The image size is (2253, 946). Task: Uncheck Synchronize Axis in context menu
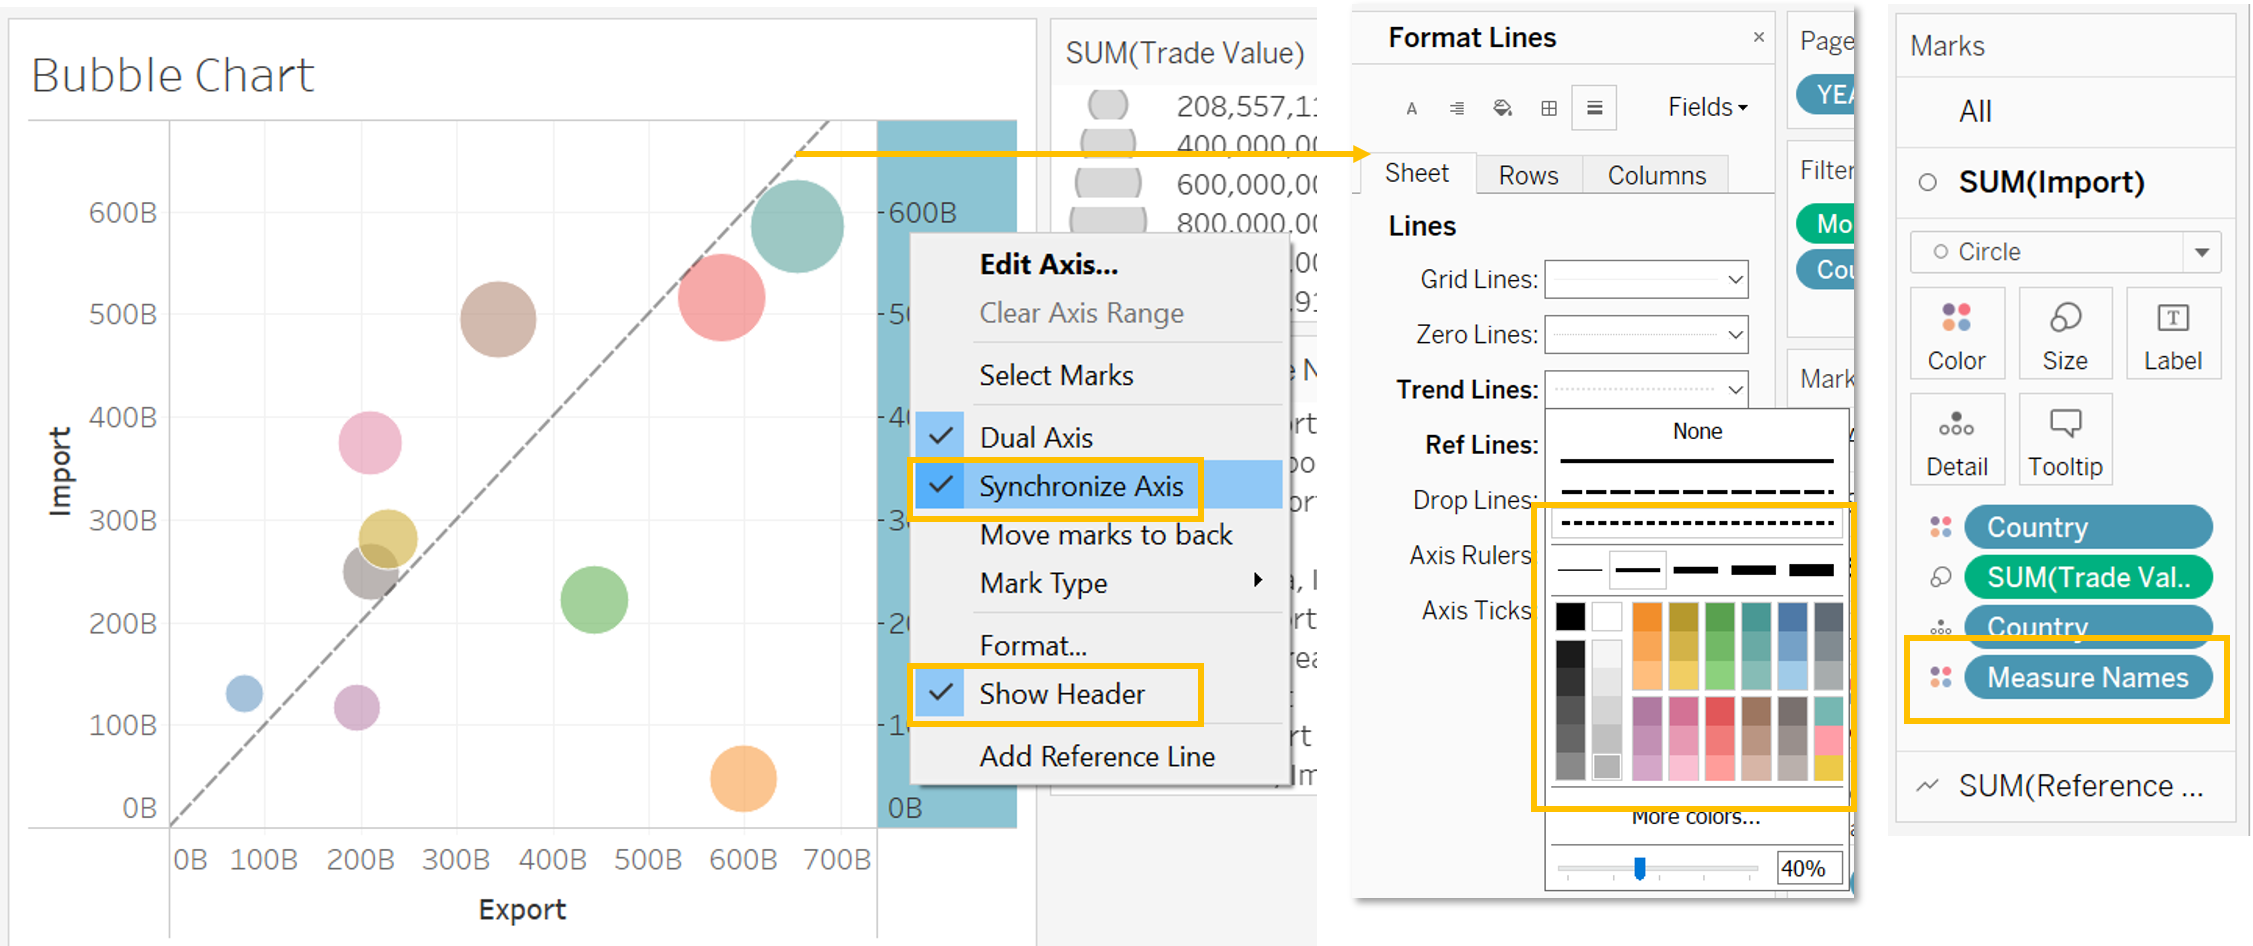click(1080, 487)
